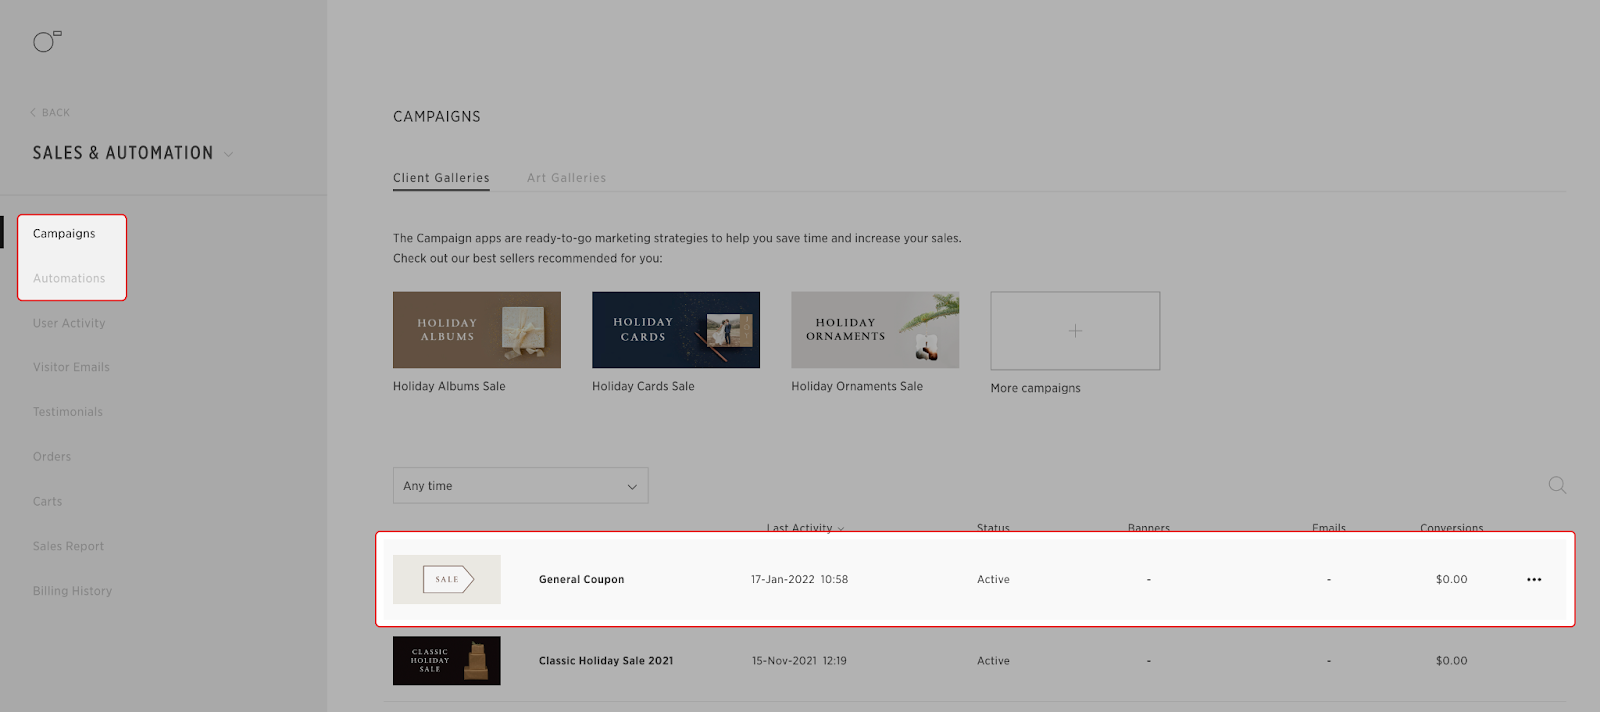
Task: Open the General Coupon SALE thumbnail
Action: pyautogui.click(x=447, y=579)
